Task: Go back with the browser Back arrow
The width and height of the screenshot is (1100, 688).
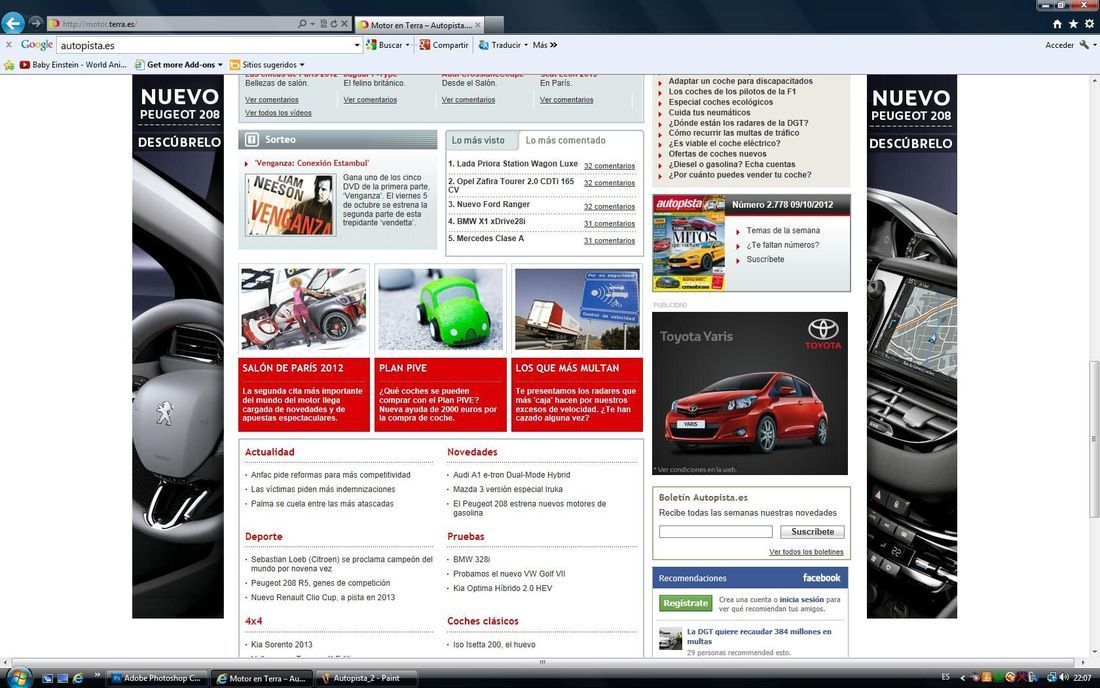Action: pos(13,23)
